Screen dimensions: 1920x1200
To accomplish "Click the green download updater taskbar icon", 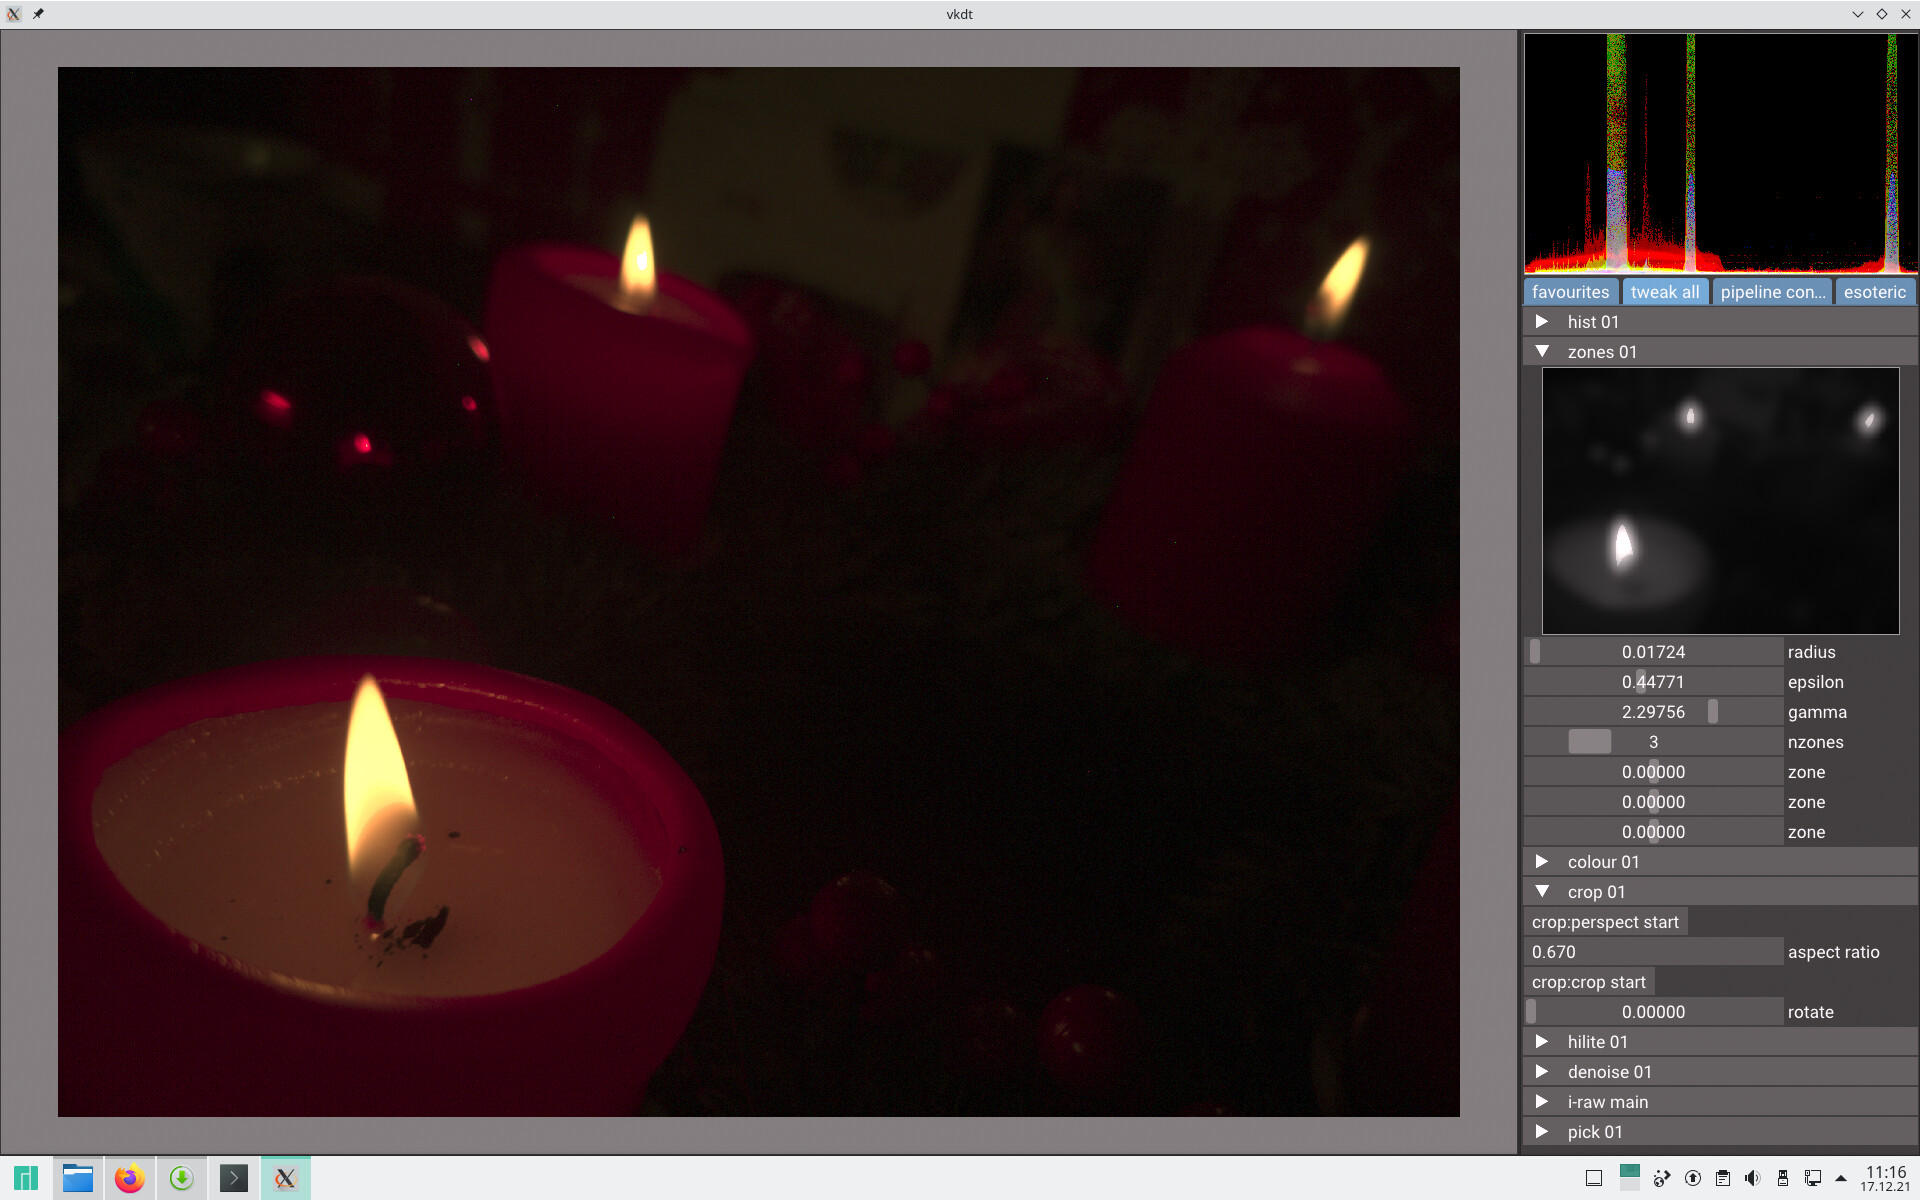I will (x=181, y=1178).
